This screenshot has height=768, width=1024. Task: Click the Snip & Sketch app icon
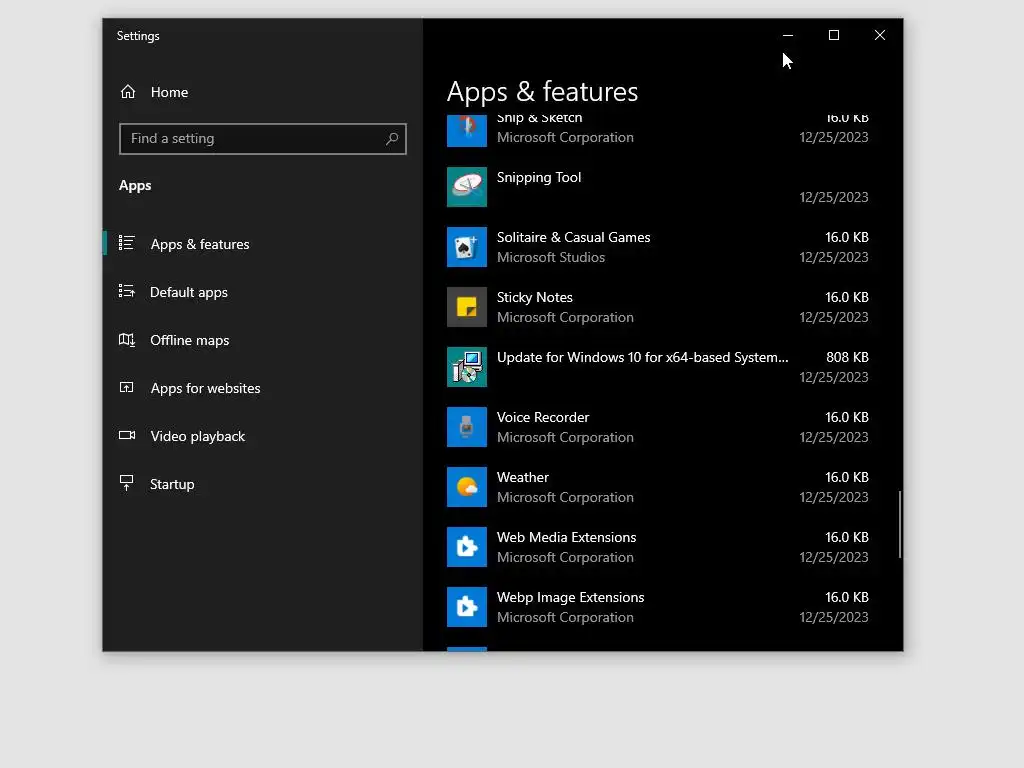(x=467, y=131)
